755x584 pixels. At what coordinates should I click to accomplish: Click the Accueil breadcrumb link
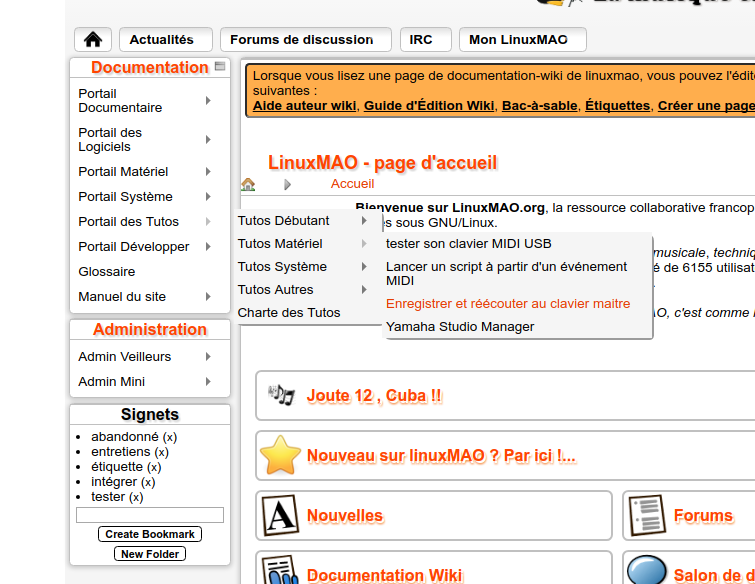(x=352, y=184)
